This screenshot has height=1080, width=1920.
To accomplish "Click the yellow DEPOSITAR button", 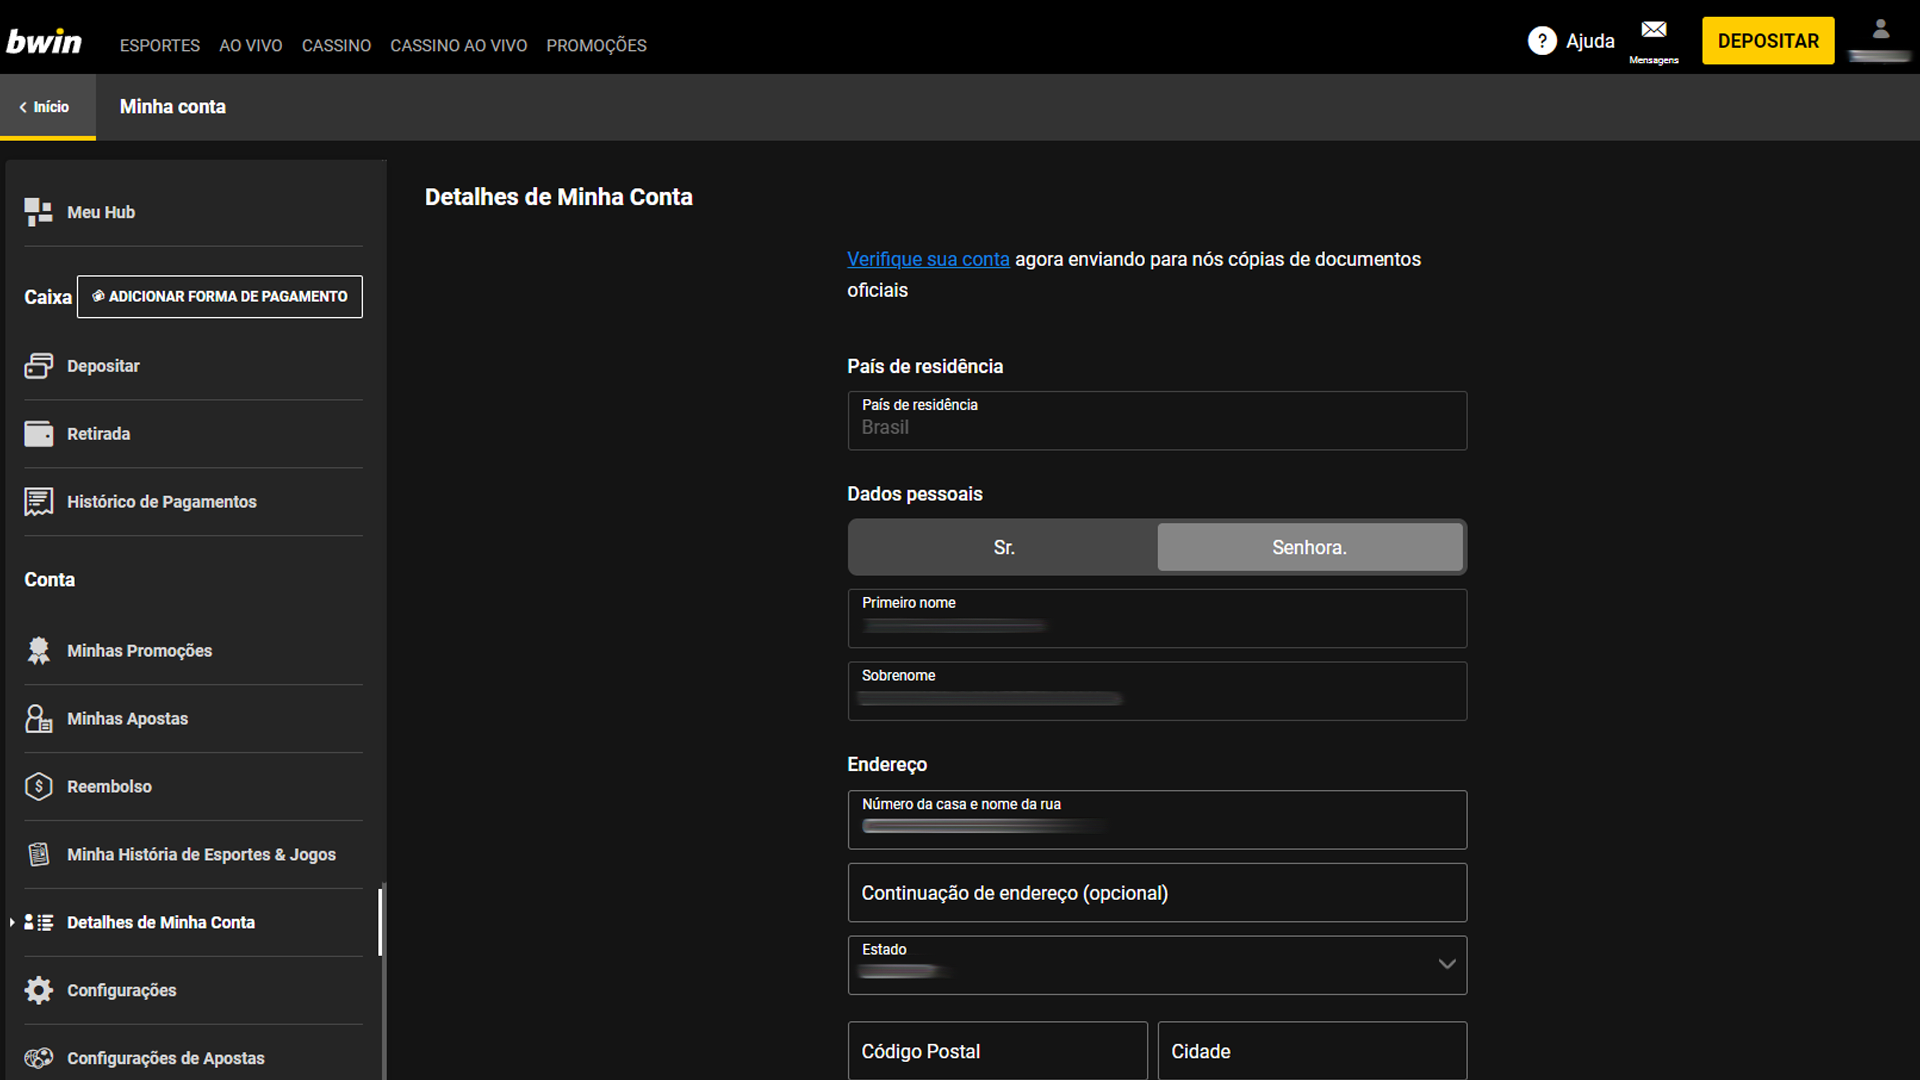I will [1768, 41].
